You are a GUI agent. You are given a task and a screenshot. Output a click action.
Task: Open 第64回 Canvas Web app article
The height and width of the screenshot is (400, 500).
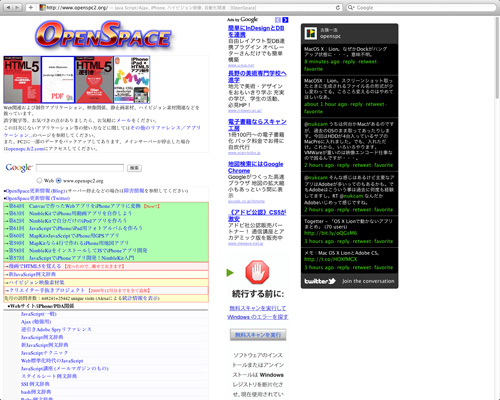75,206
